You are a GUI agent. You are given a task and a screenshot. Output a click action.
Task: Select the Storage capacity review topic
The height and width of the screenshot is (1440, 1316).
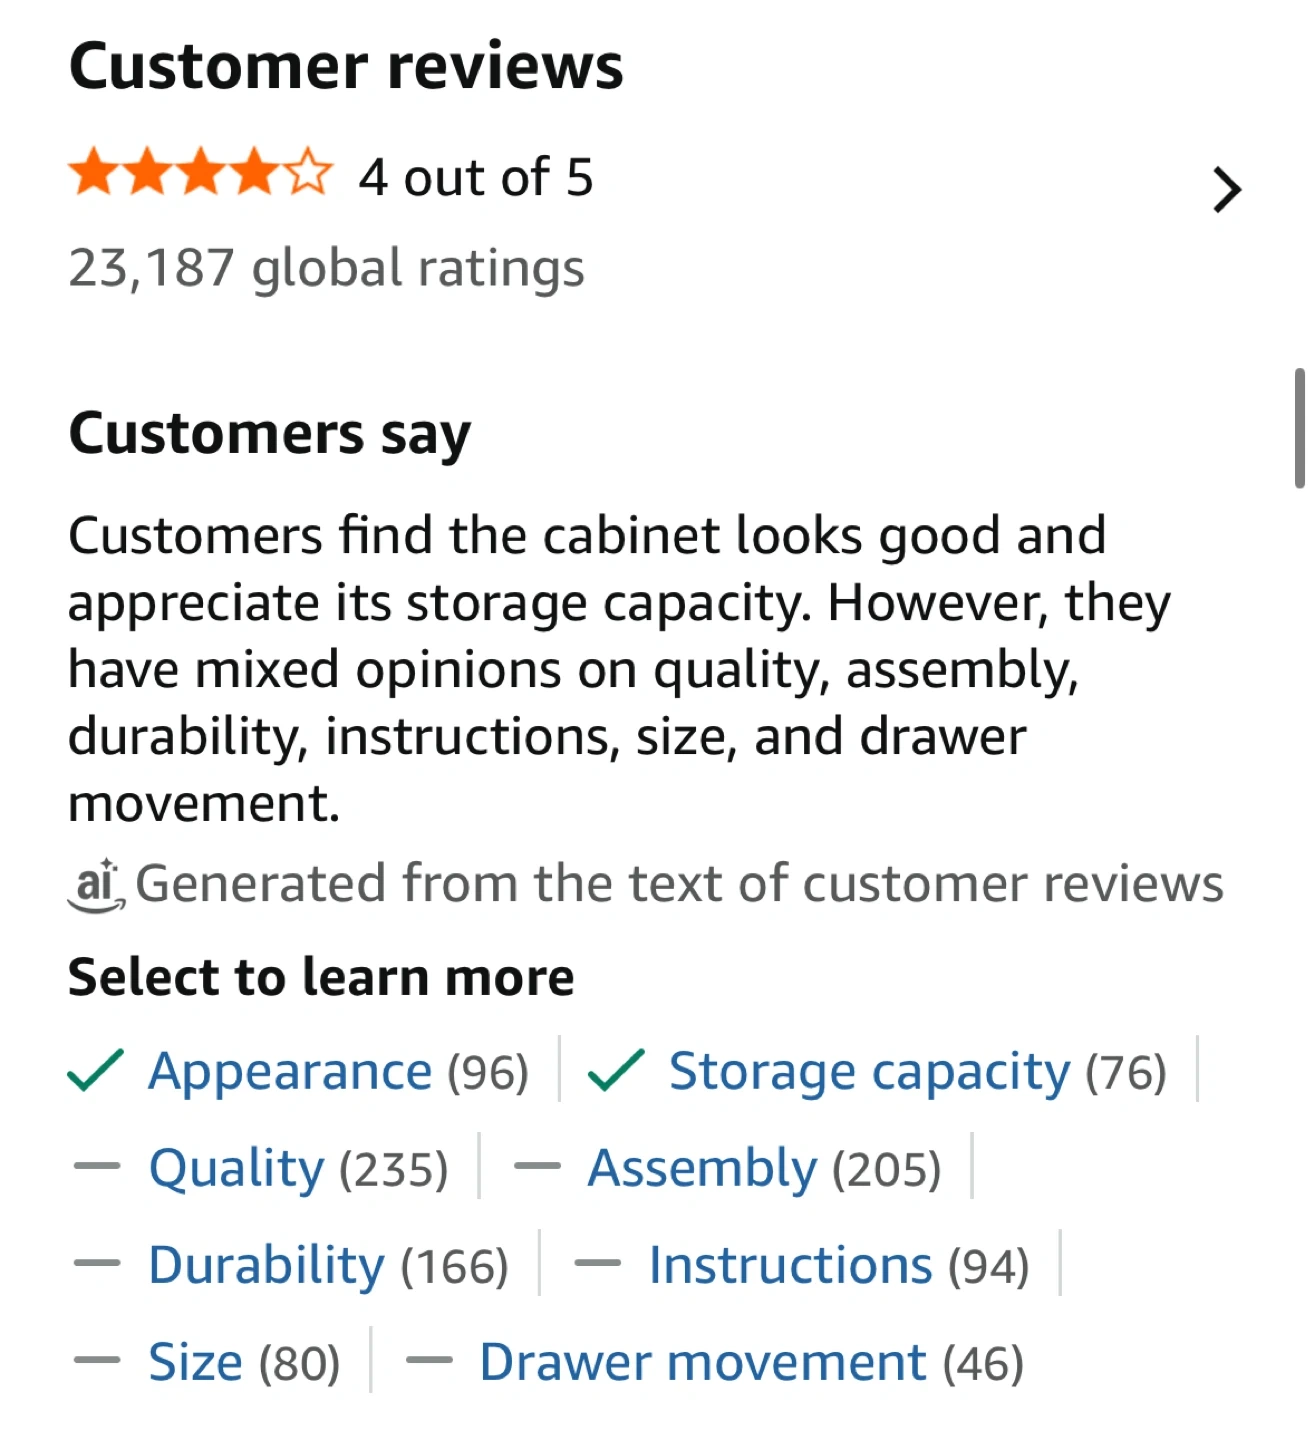869,1072
